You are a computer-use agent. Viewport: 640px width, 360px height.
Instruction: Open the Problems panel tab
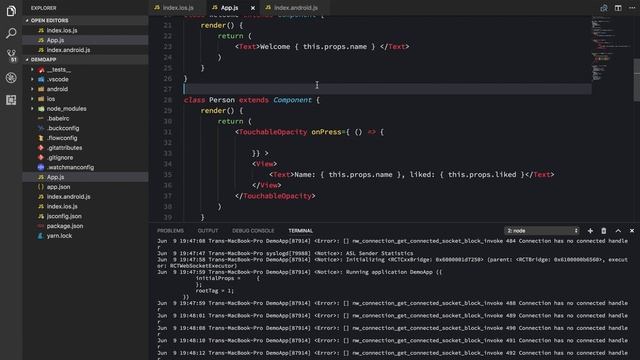170,231
